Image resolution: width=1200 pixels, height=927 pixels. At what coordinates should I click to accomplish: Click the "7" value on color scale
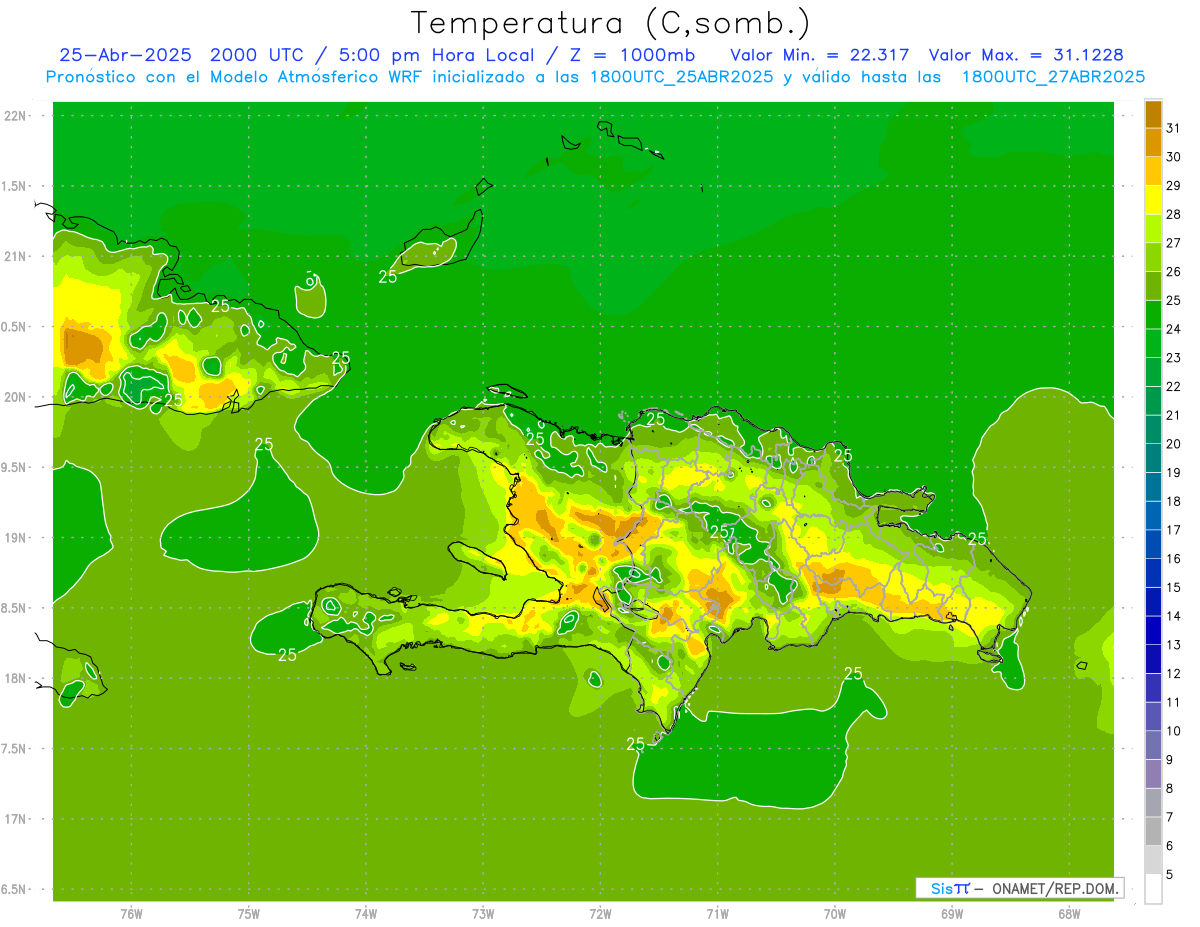click(x=1170, y=817)
